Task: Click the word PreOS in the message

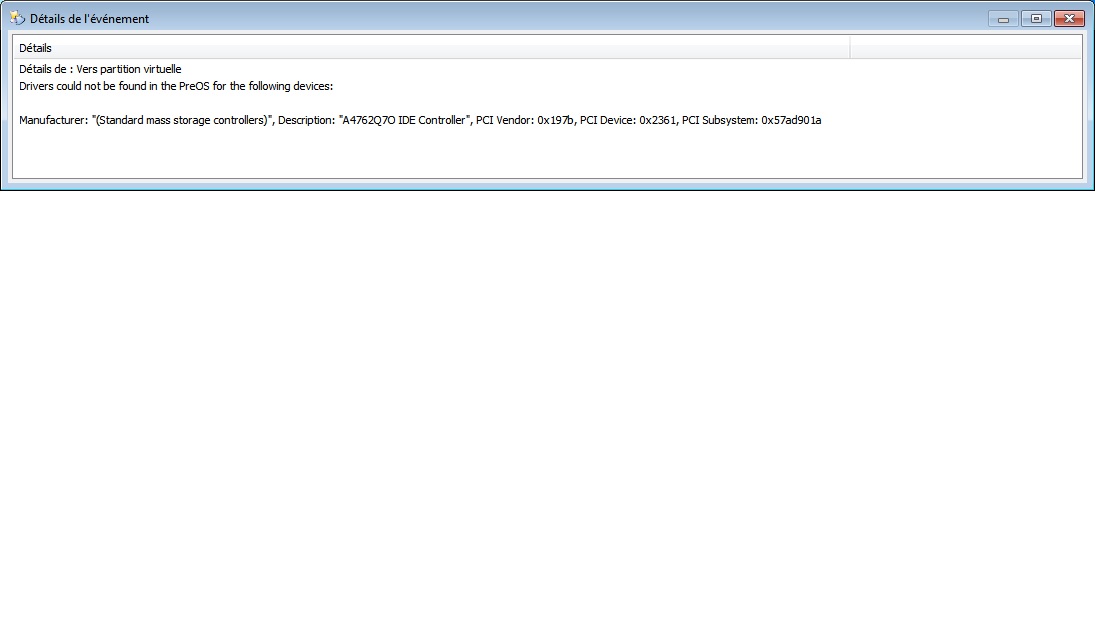Action: click(x=194, y=86)
